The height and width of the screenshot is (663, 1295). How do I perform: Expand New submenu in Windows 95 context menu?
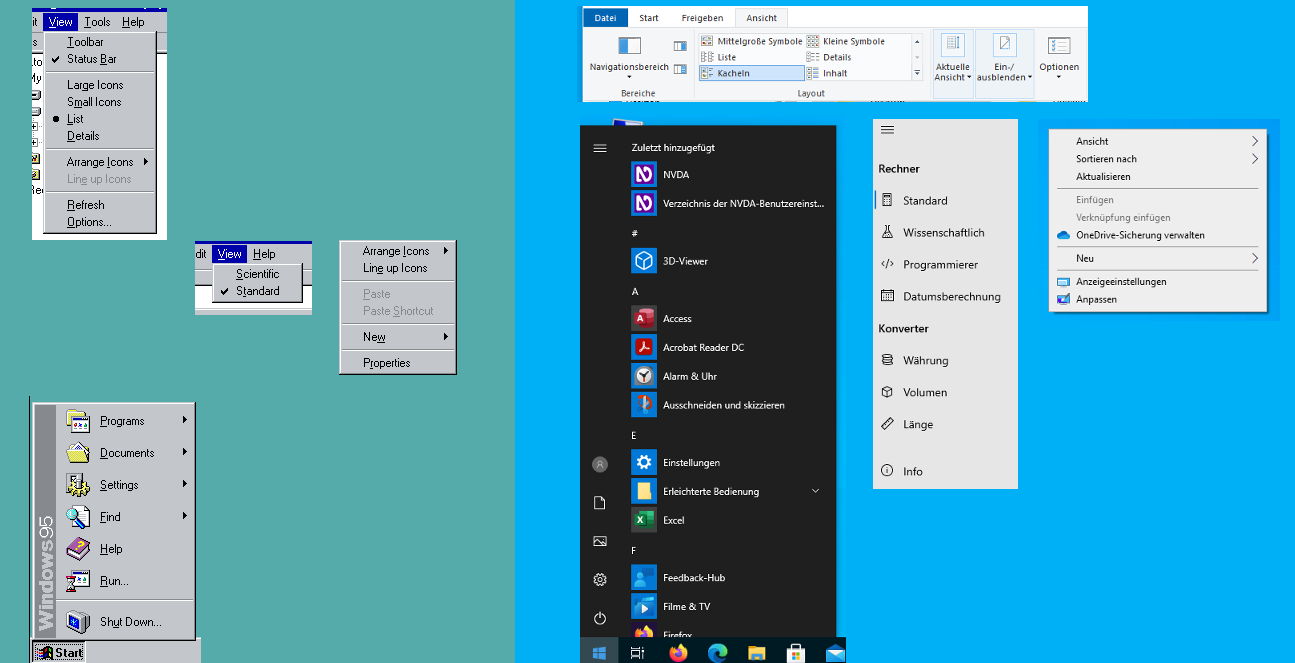[x=397, y=337]
